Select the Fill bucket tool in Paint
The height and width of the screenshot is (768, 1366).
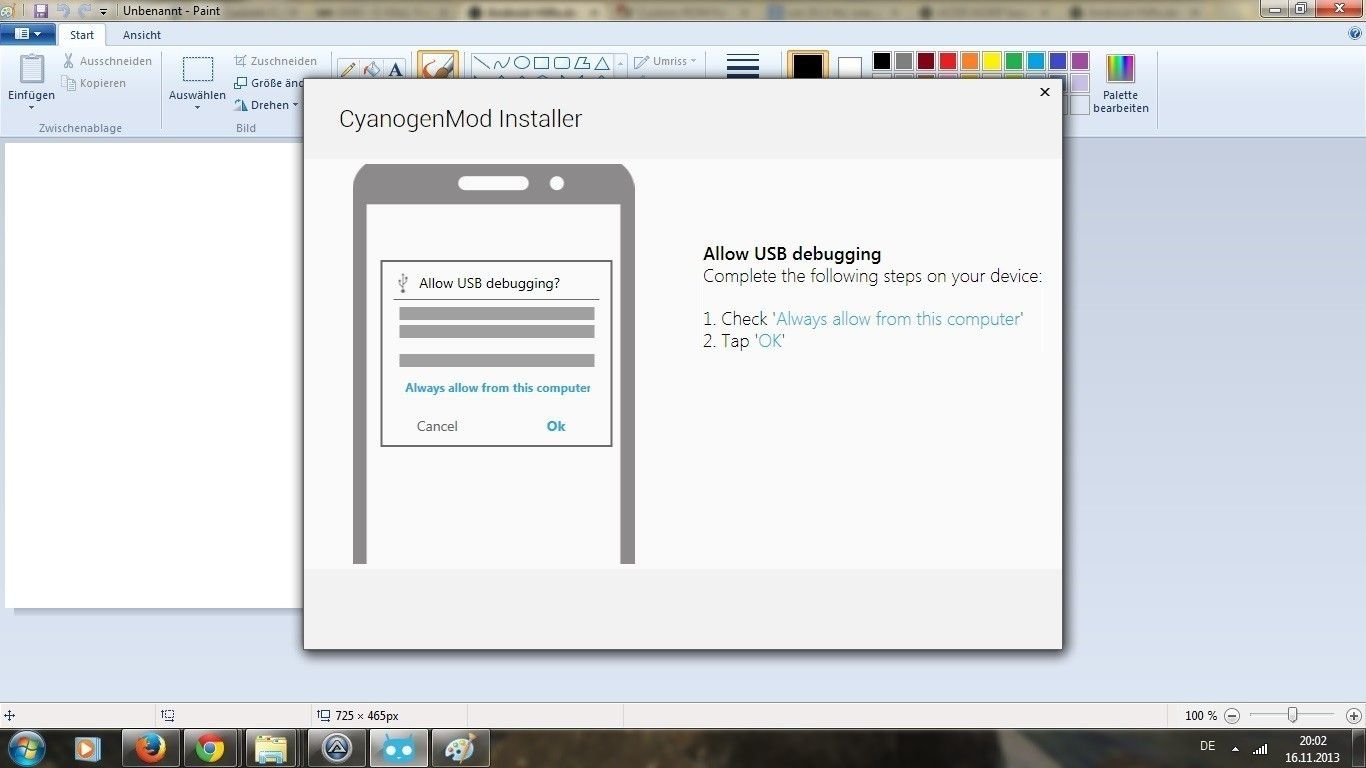pyautogui.click(x=371, y=69)
